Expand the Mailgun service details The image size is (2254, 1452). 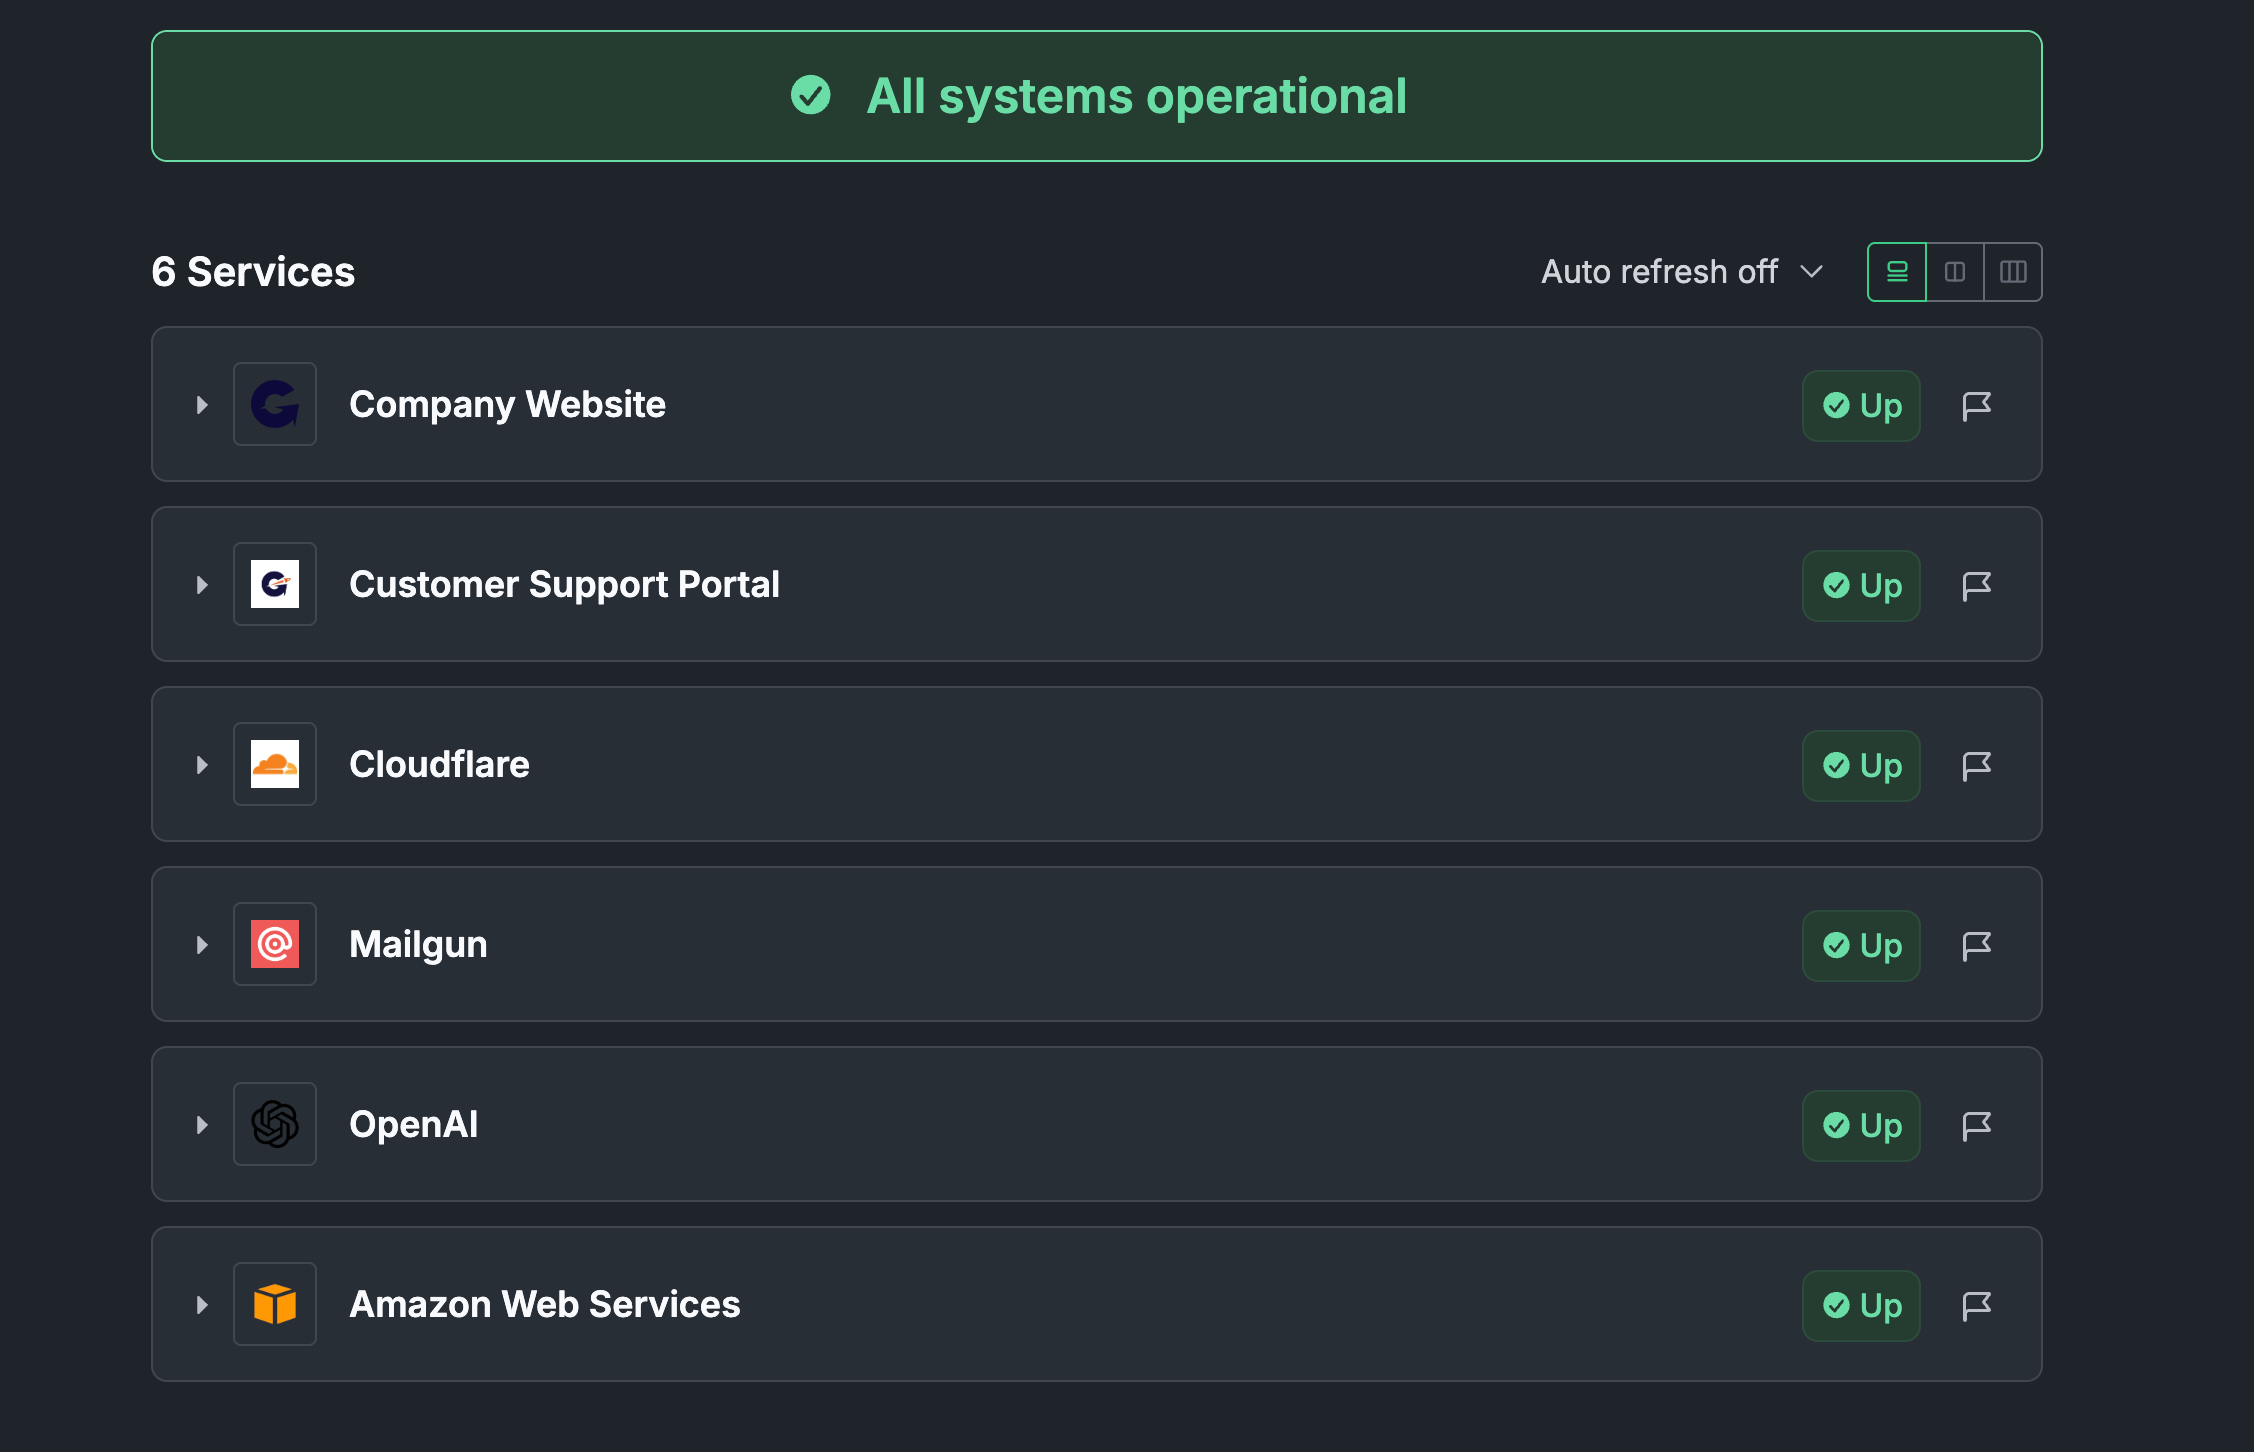pos(202,945)
